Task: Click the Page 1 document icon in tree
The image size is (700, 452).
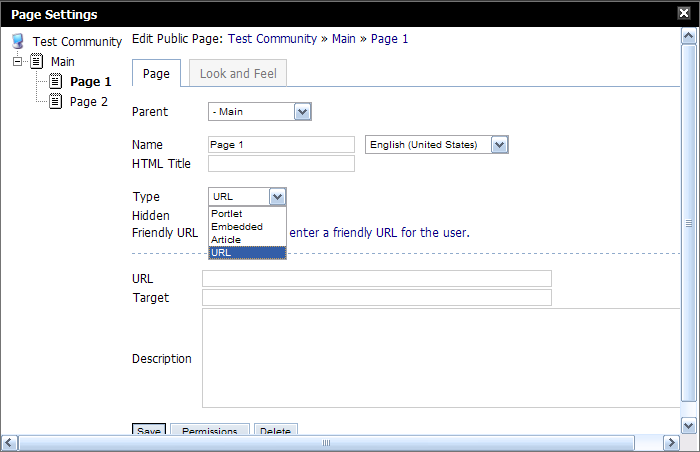Action: pyautogui.click(x=55, y=81)
